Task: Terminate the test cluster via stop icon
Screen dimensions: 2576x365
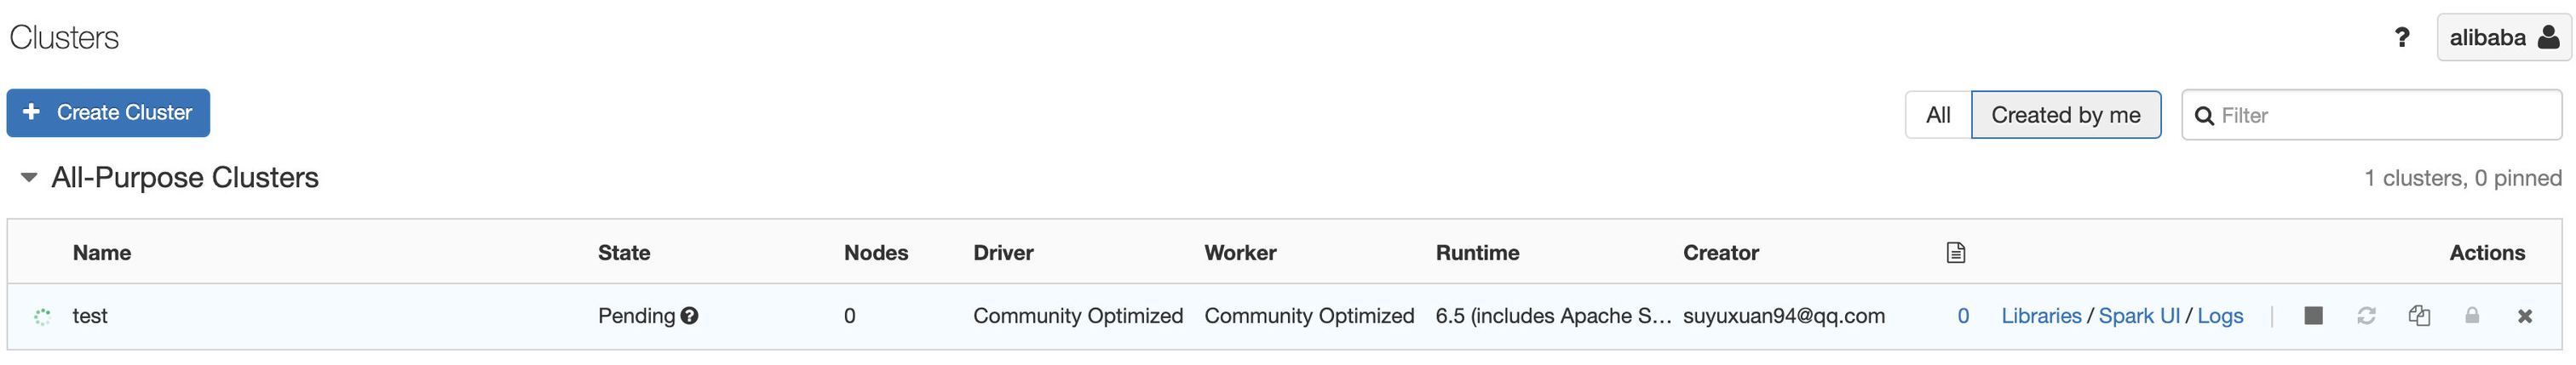Action: pyautogui.click(x=2313, y=316)
